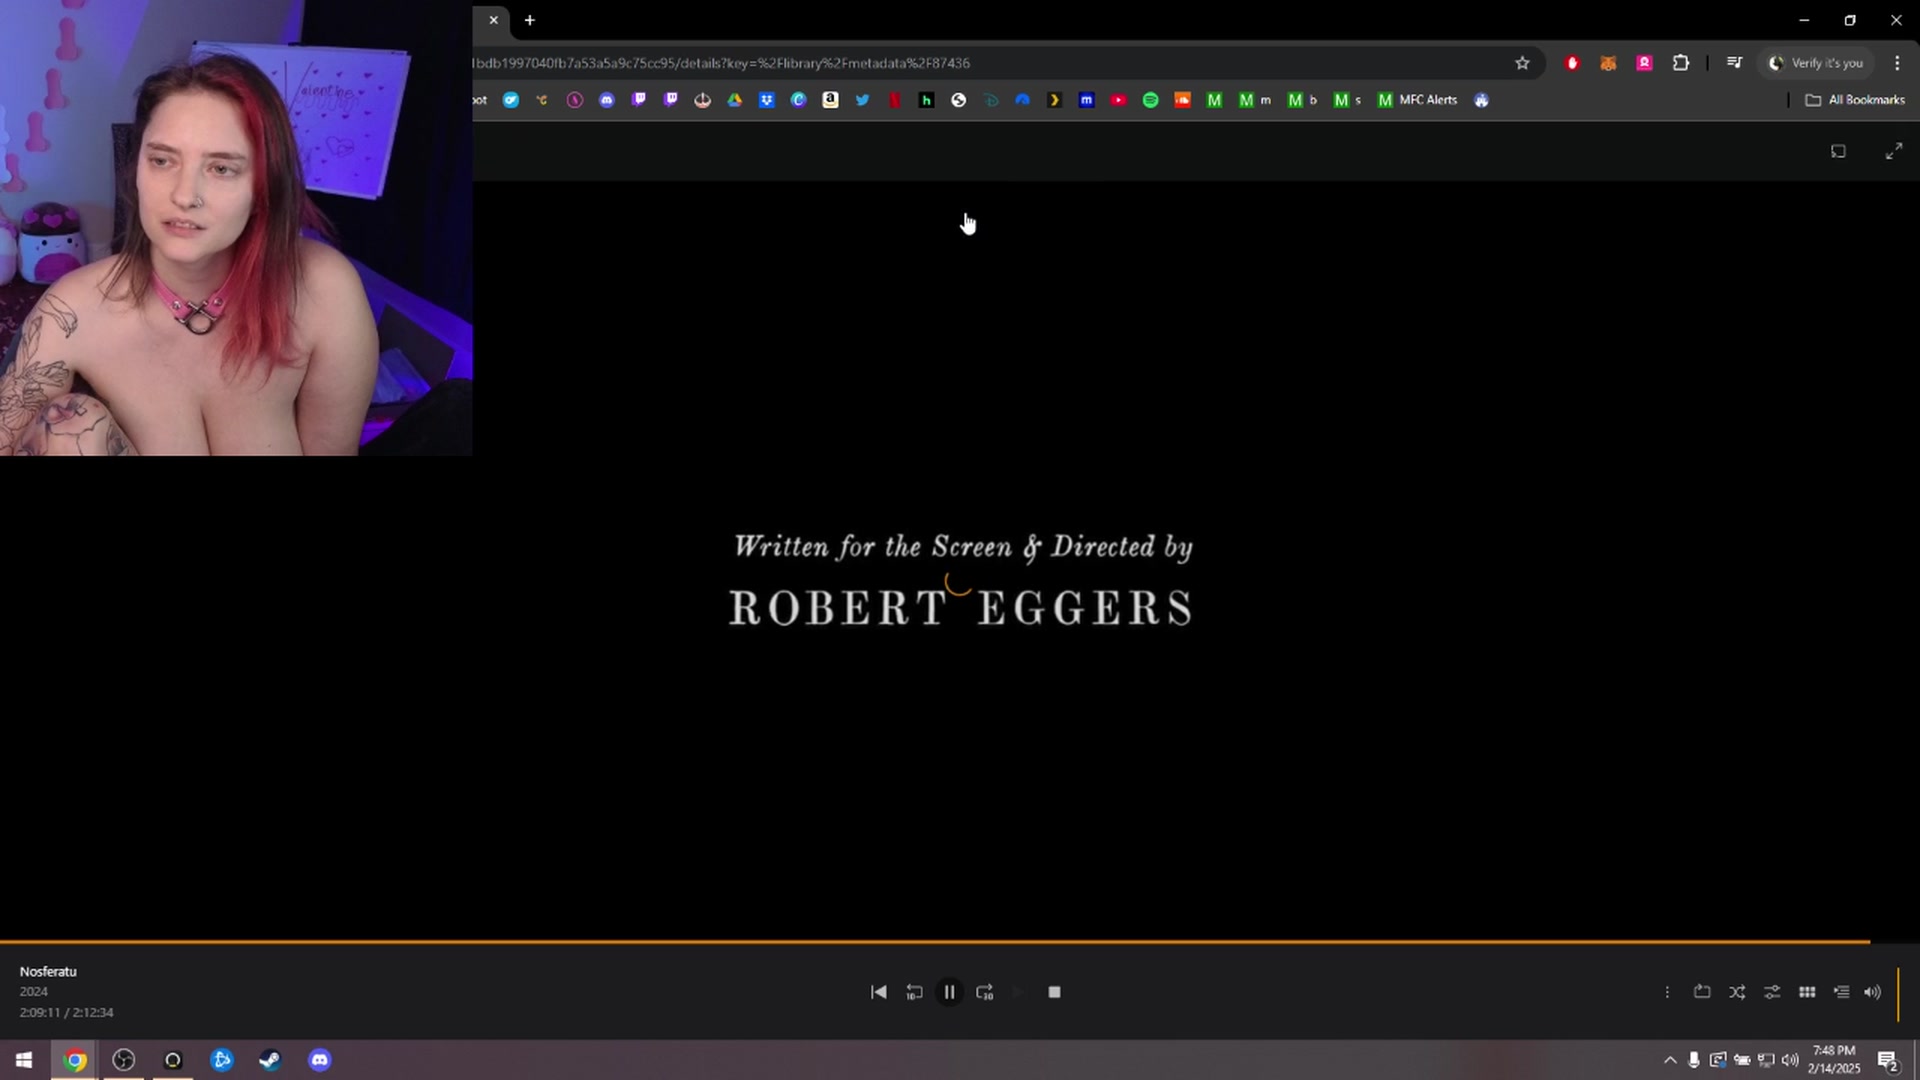1920x1080 pixels.
Task: Open the All Bookmarks folder
Action: (1855, 100)
